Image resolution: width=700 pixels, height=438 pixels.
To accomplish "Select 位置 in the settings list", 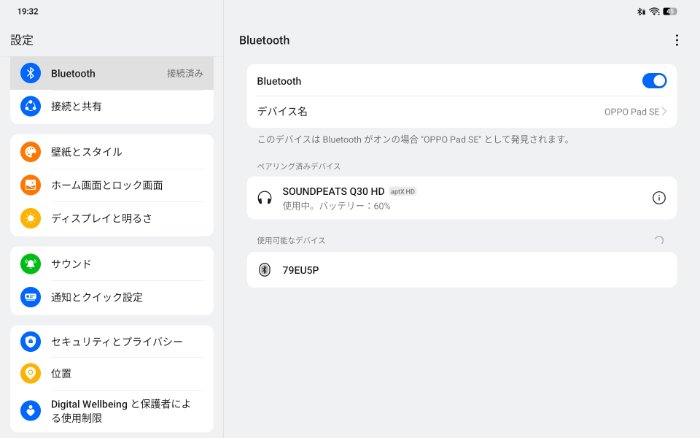I will click(61, 373).
